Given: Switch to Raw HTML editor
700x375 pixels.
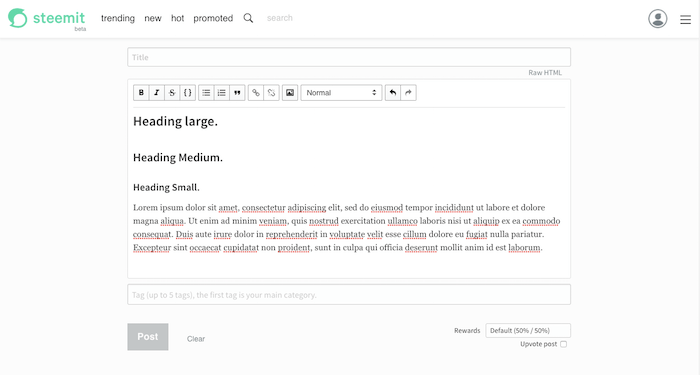Looking at the screenshot, I should [545, 73].
